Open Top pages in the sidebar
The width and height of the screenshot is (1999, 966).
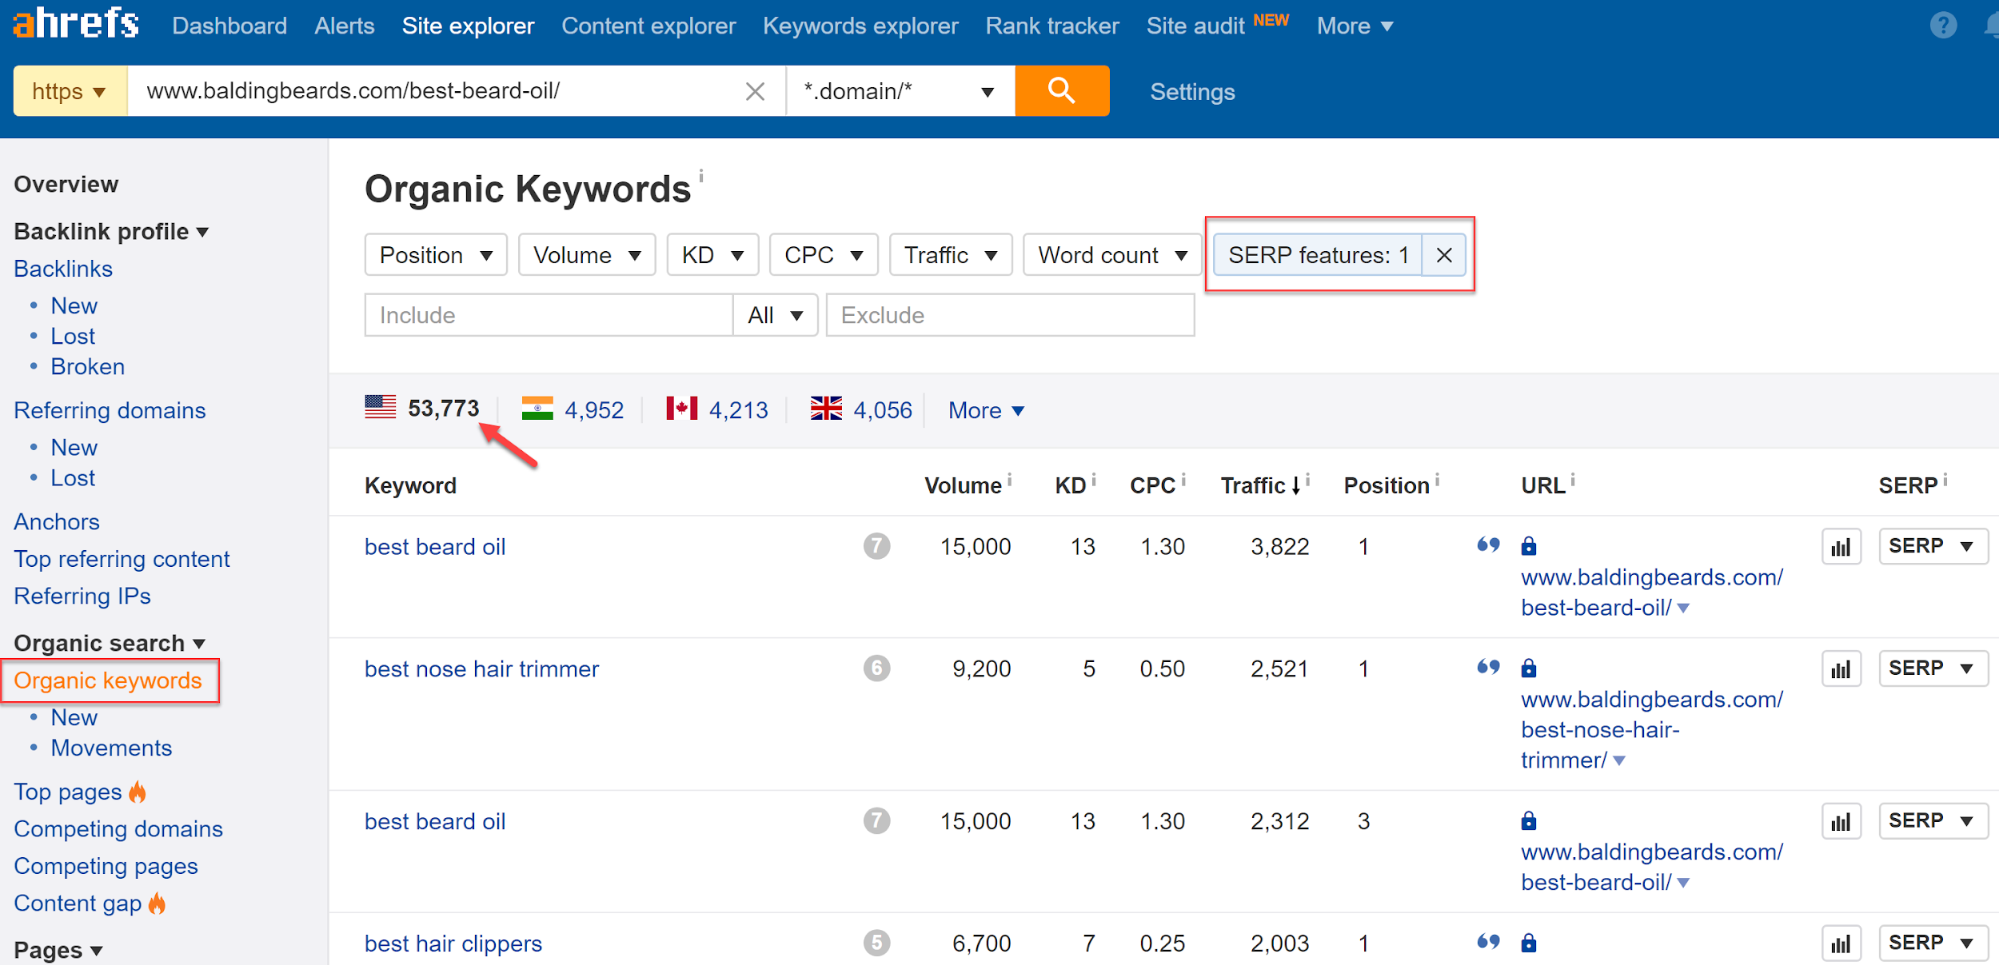point(68,792)
